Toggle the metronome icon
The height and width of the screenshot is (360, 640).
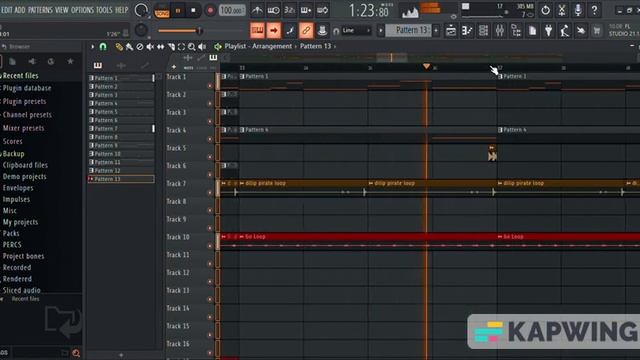point(257,10)
